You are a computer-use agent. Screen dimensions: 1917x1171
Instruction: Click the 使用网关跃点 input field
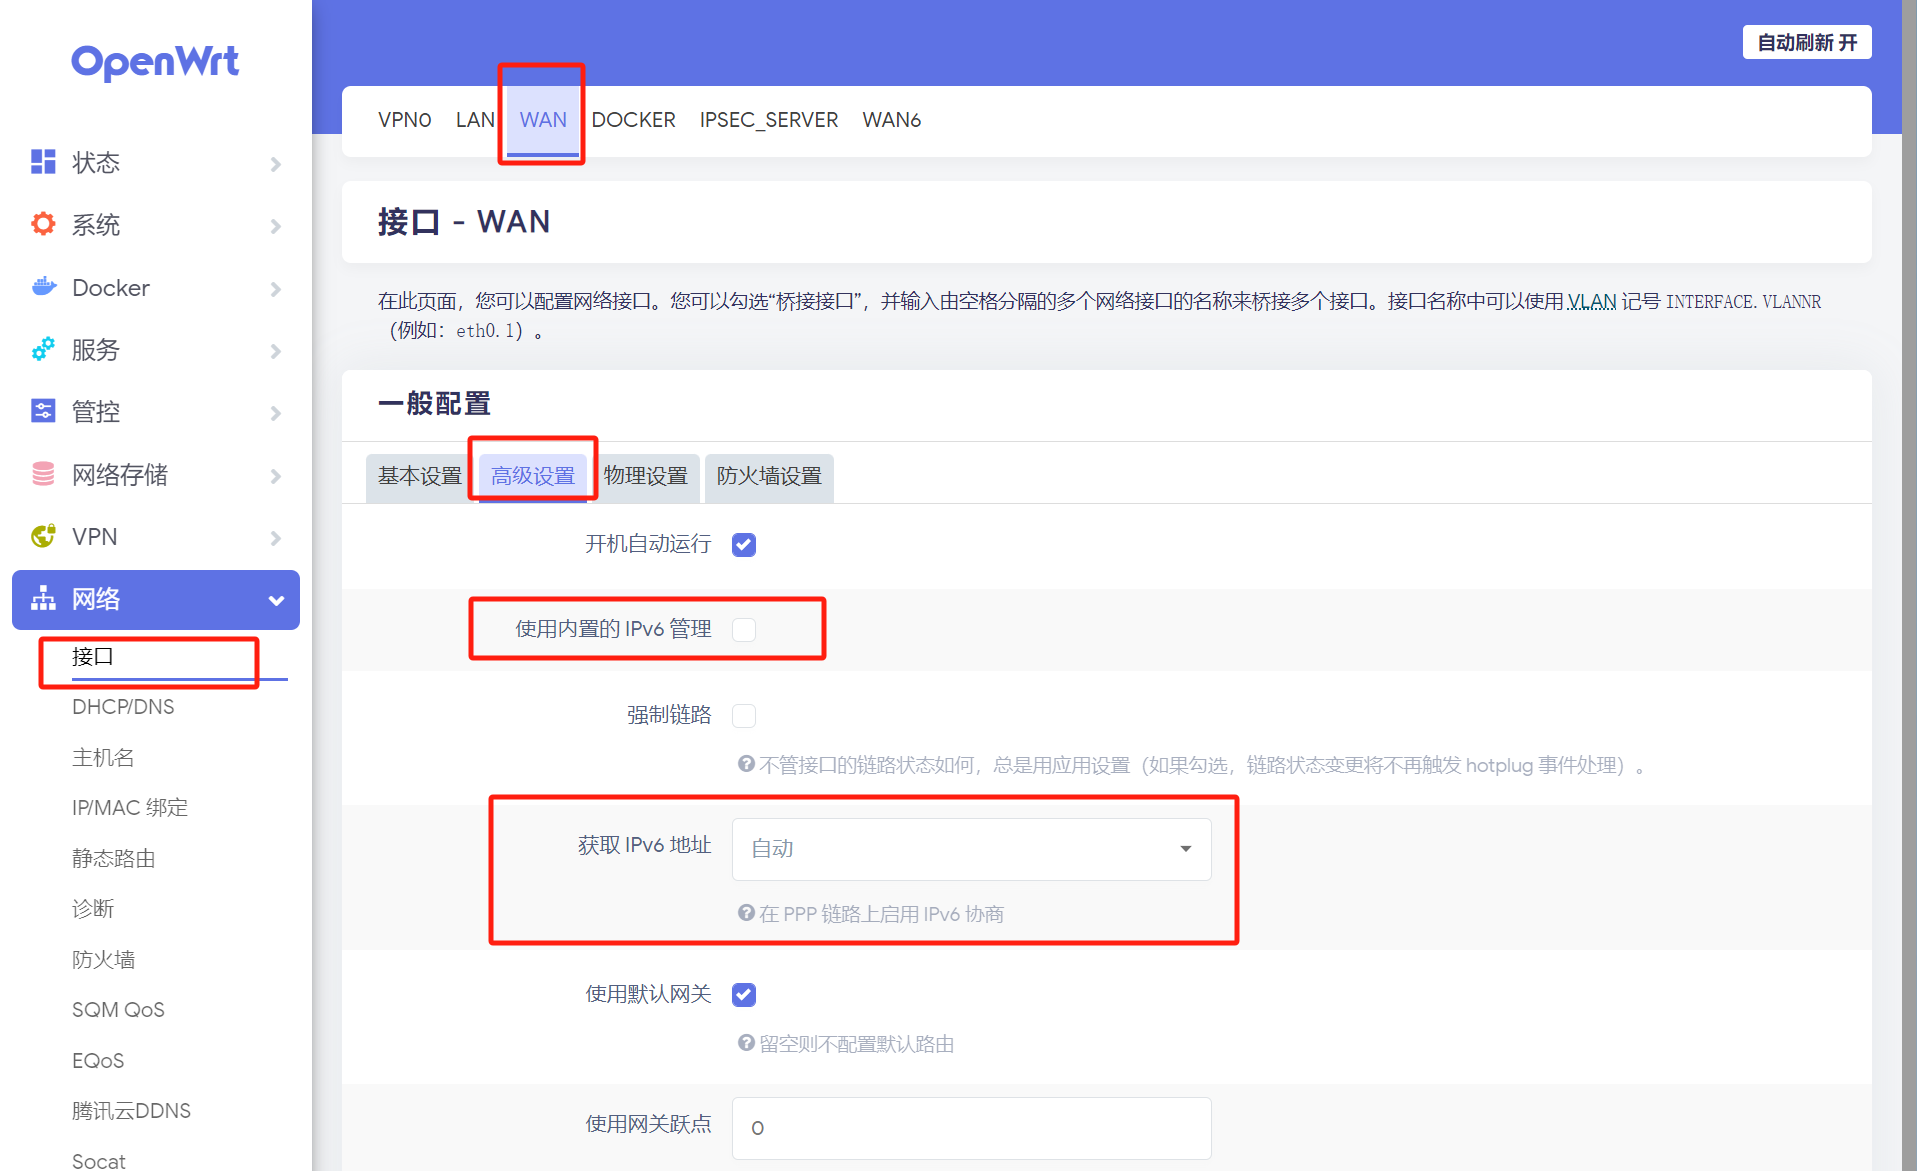point(971,1128)
